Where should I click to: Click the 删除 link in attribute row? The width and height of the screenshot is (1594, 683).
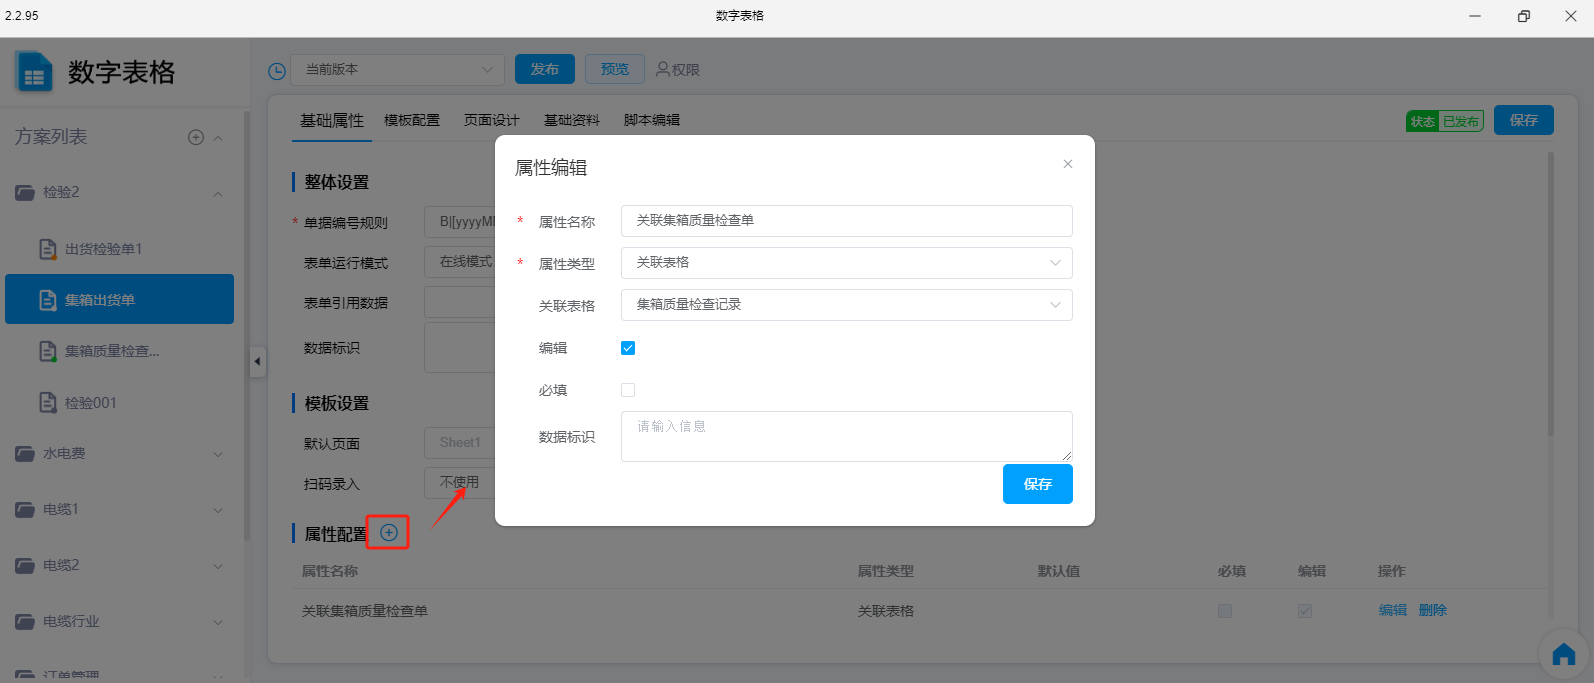pyautogui.click(x=1432, y=610)
